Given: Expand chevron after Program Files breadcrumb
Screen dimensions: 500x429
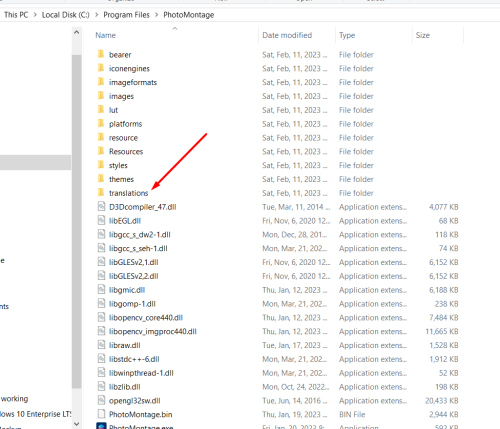Looking at the screenshot, I should pos(156,15).
